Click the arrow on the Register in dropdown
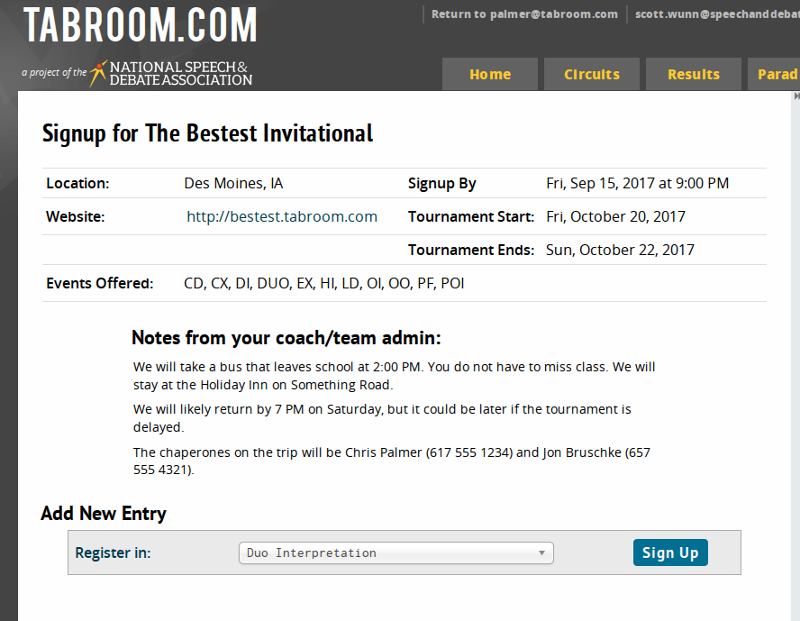800x621 pixels. click(541, 553)
